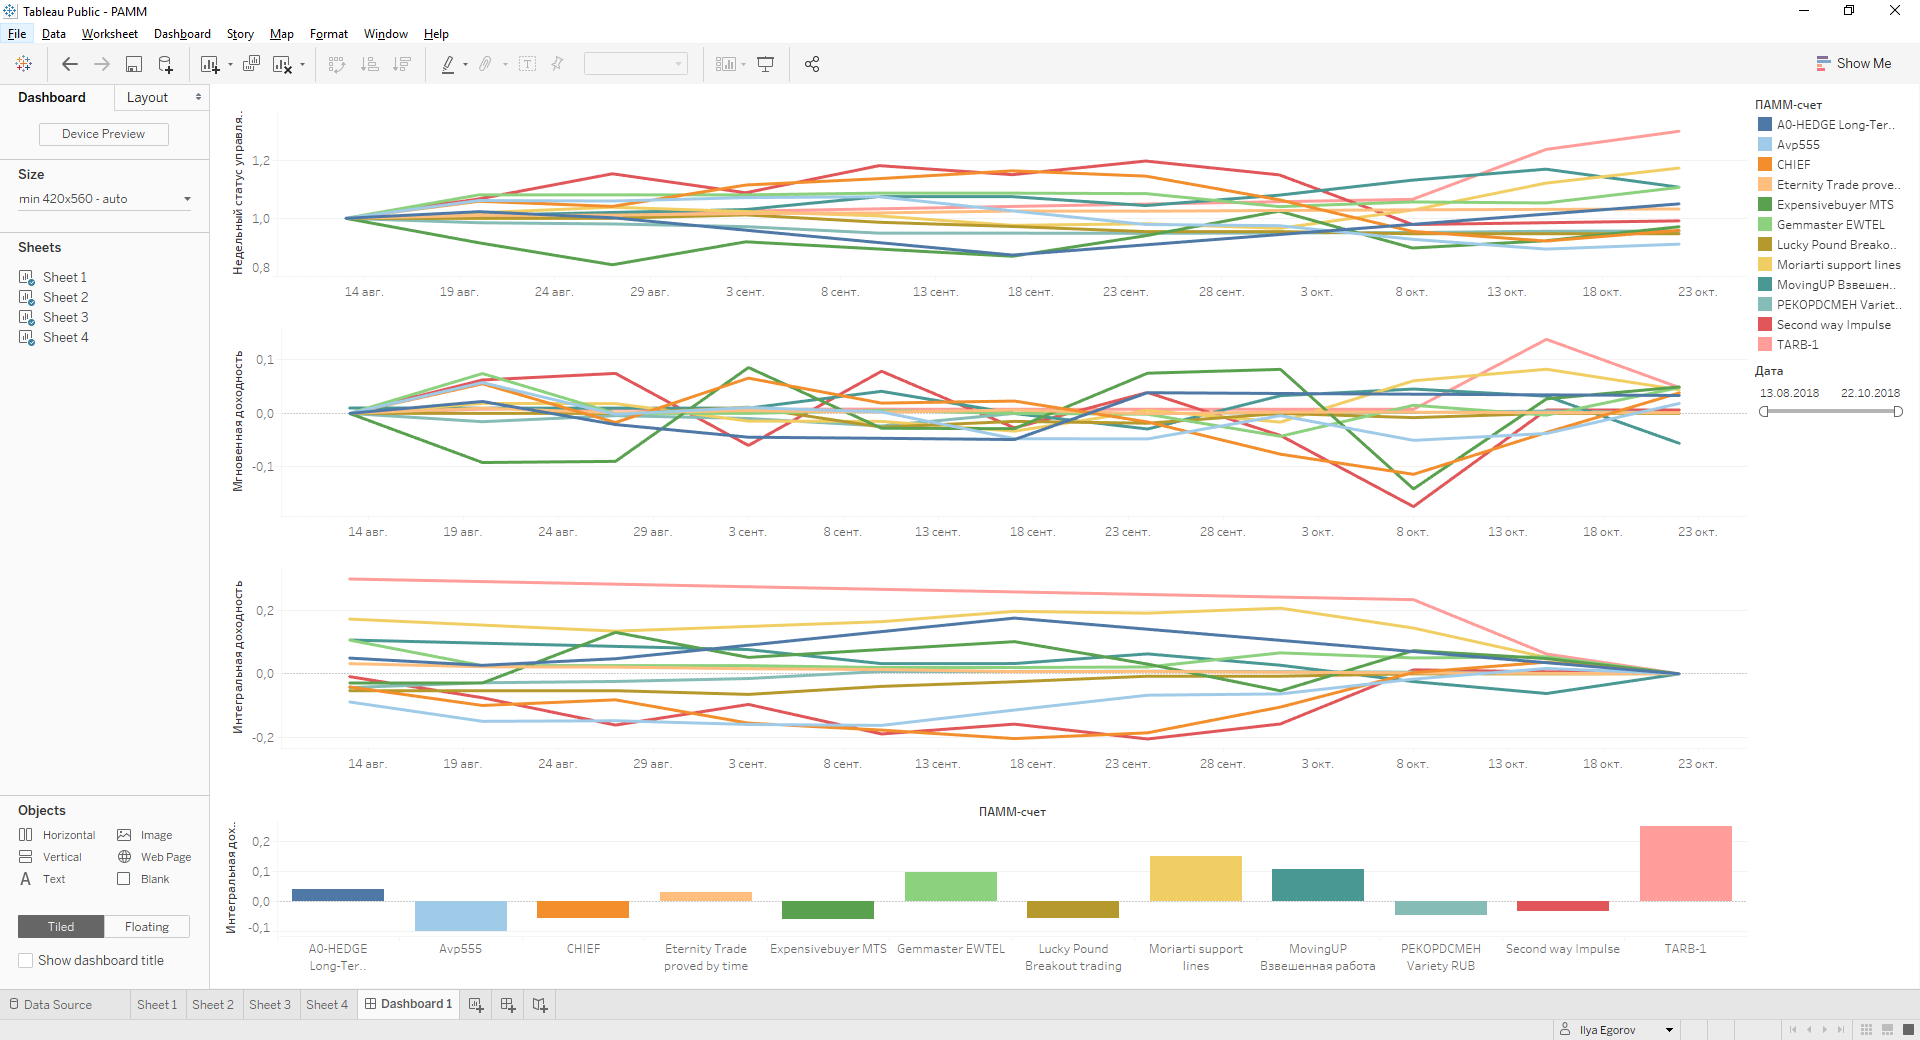
Task: Open the Dashboard menu
Action: (x=182, y=34)
